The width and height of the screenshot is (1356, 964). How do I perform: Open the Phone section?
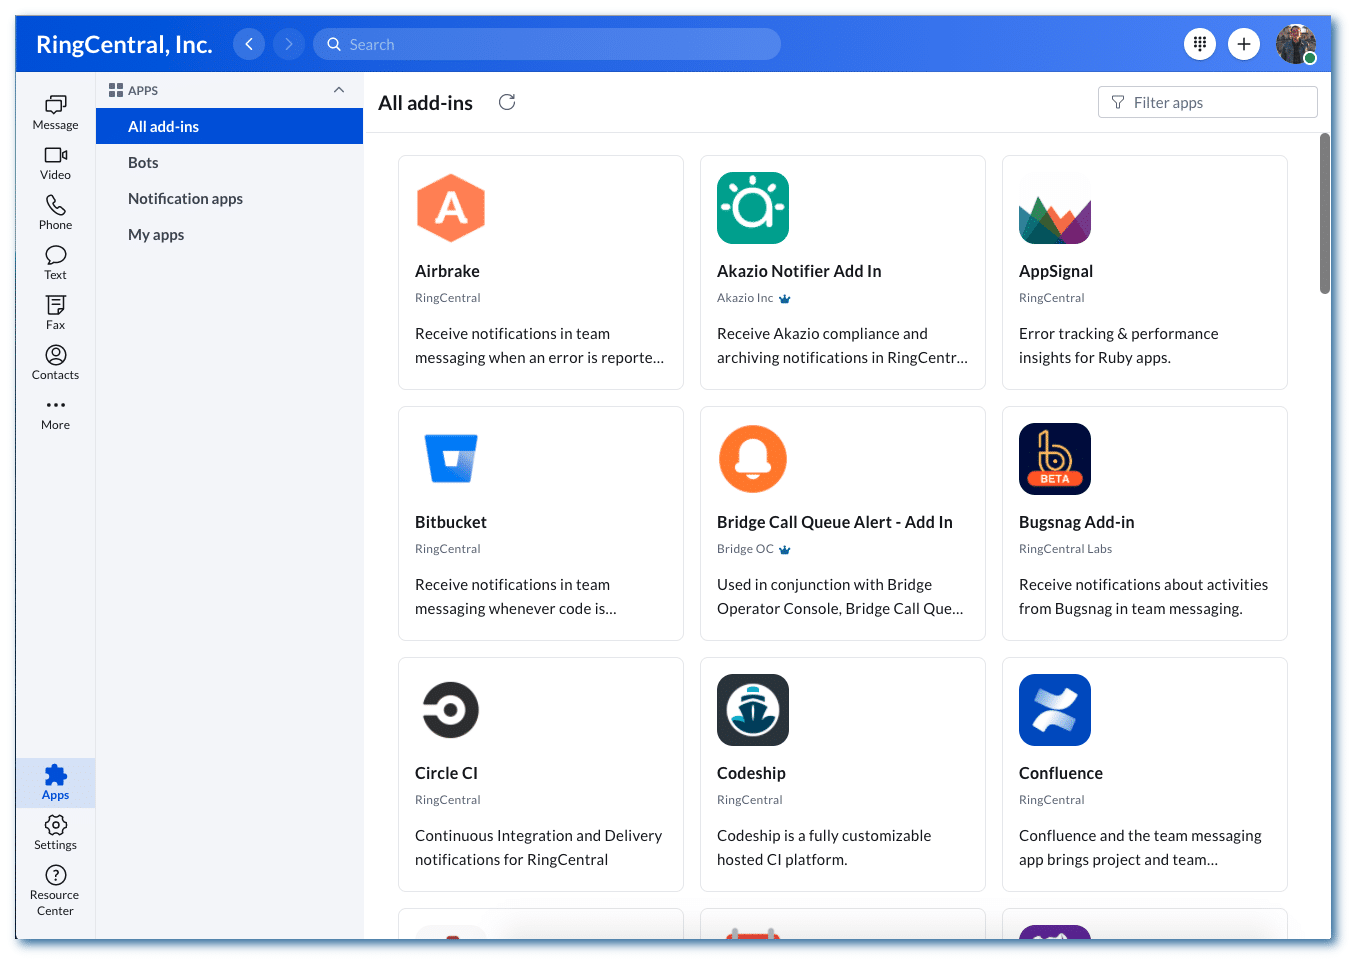(x=55, y=213)
